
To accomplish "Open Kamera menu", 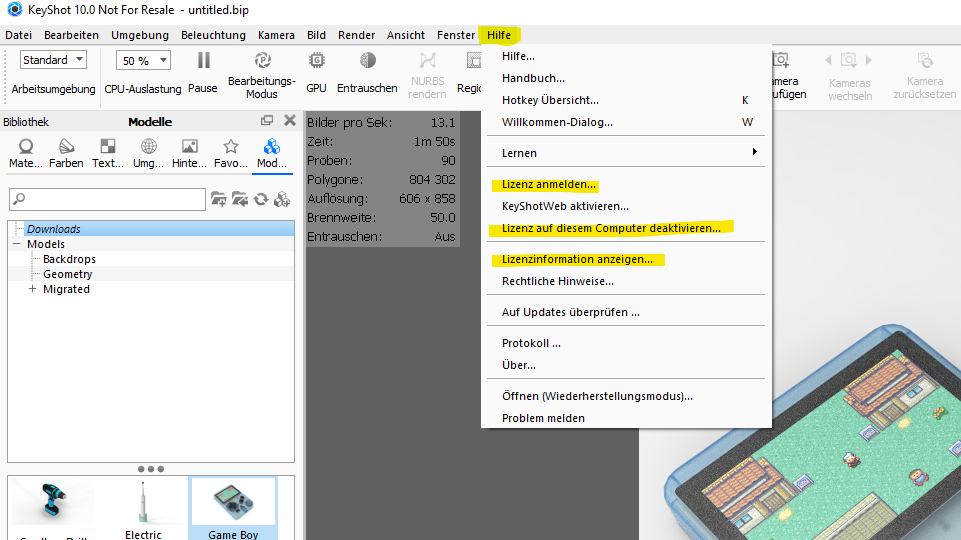I will 276,35.
